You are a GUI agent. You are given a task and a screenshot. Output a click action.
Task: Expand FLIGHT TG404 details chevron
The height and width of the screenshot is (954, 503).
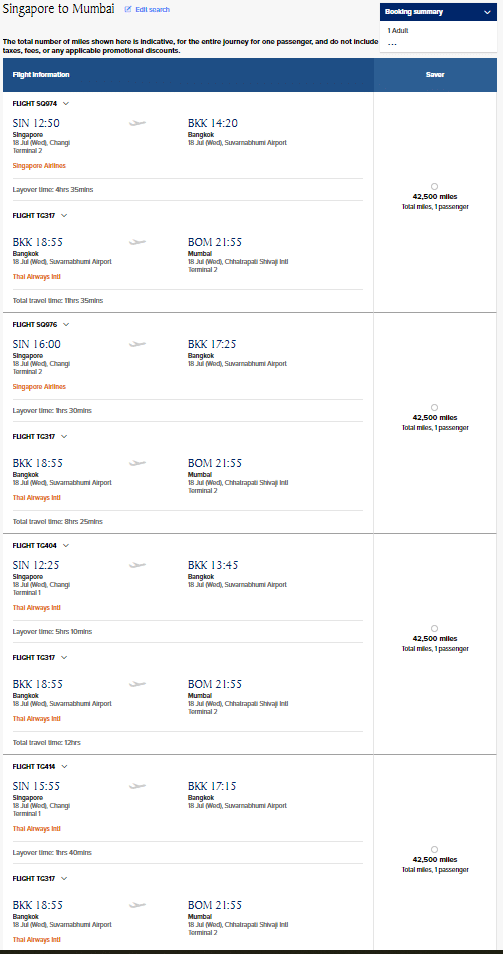coord(66,545)
